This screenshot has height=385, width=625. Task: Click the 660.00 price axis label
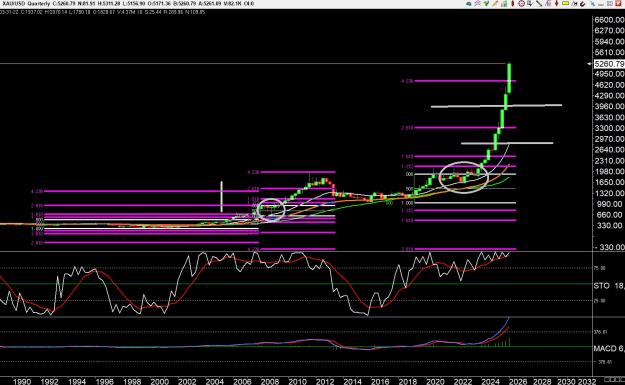(608, 215)
